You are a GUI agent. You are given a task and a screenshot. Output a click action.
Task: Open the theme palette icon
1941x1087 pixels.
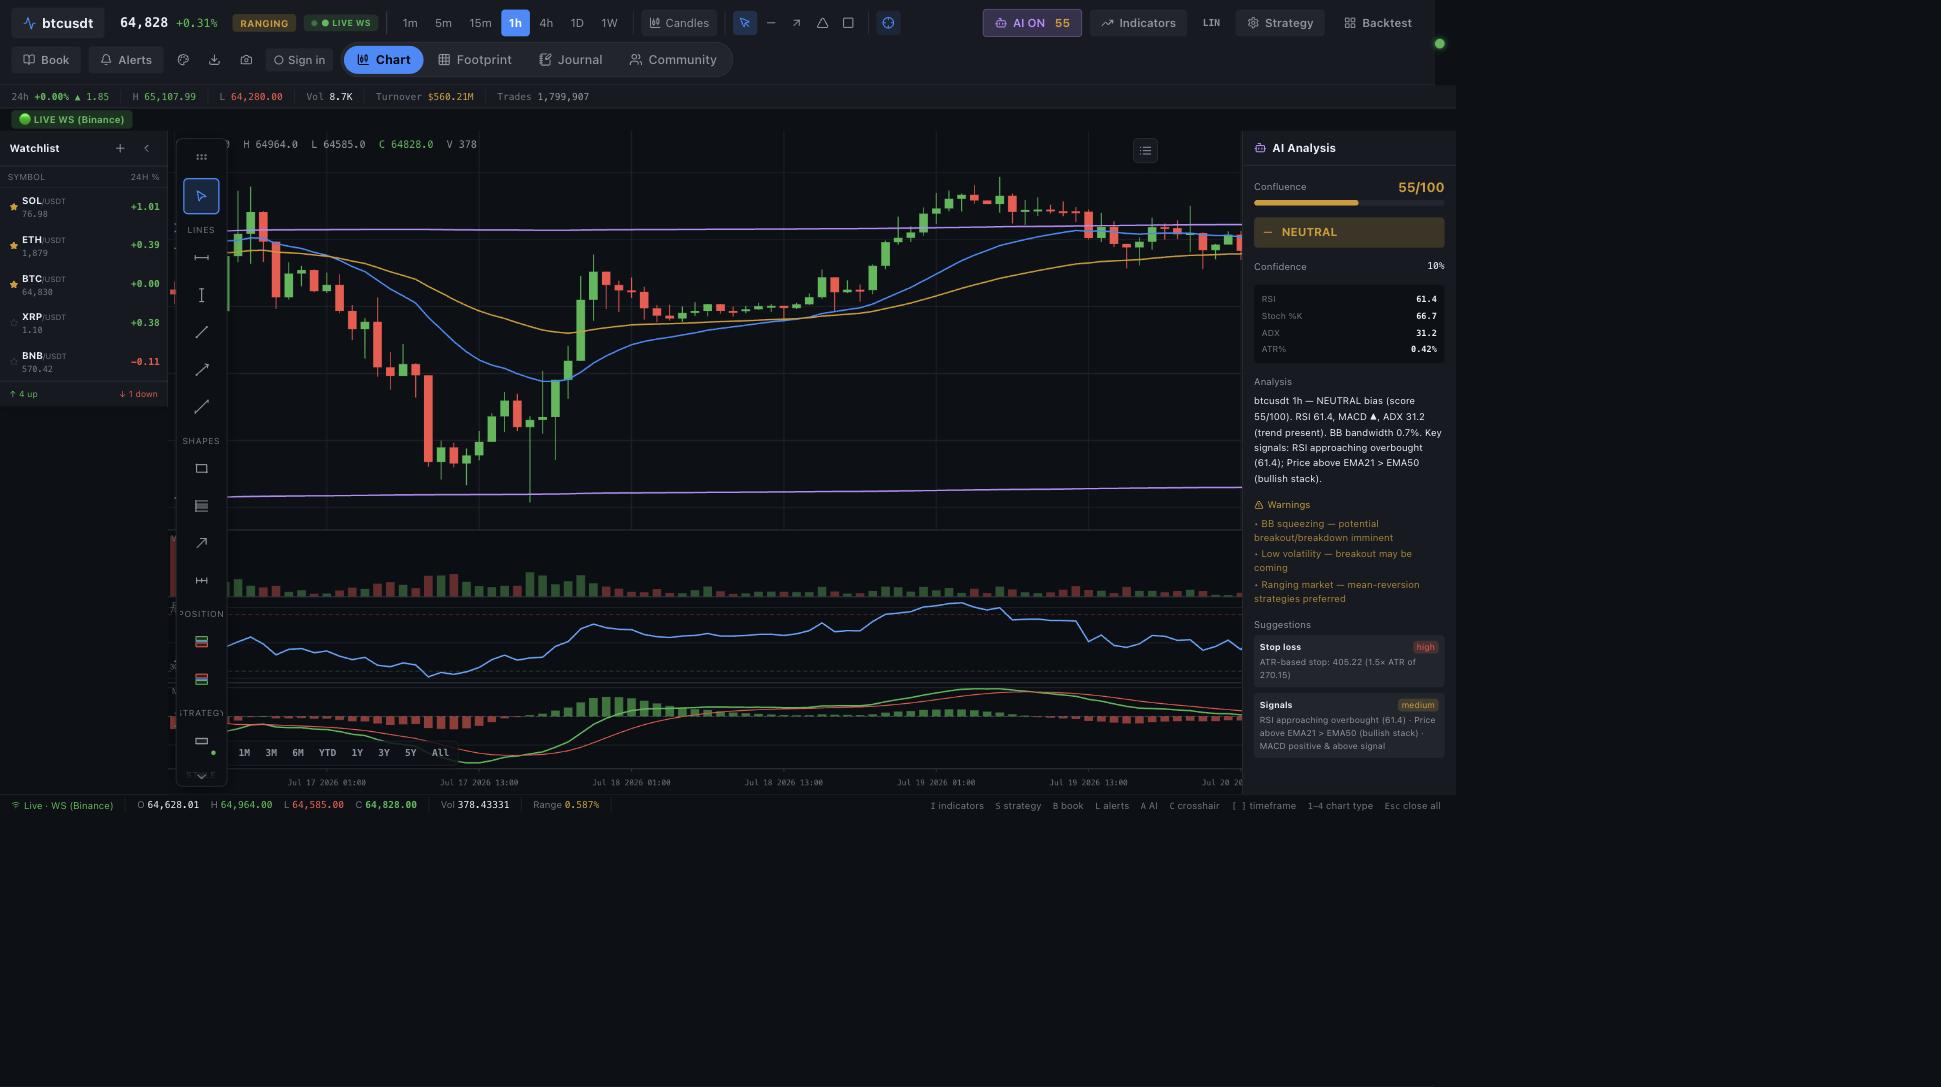[183, 60]
